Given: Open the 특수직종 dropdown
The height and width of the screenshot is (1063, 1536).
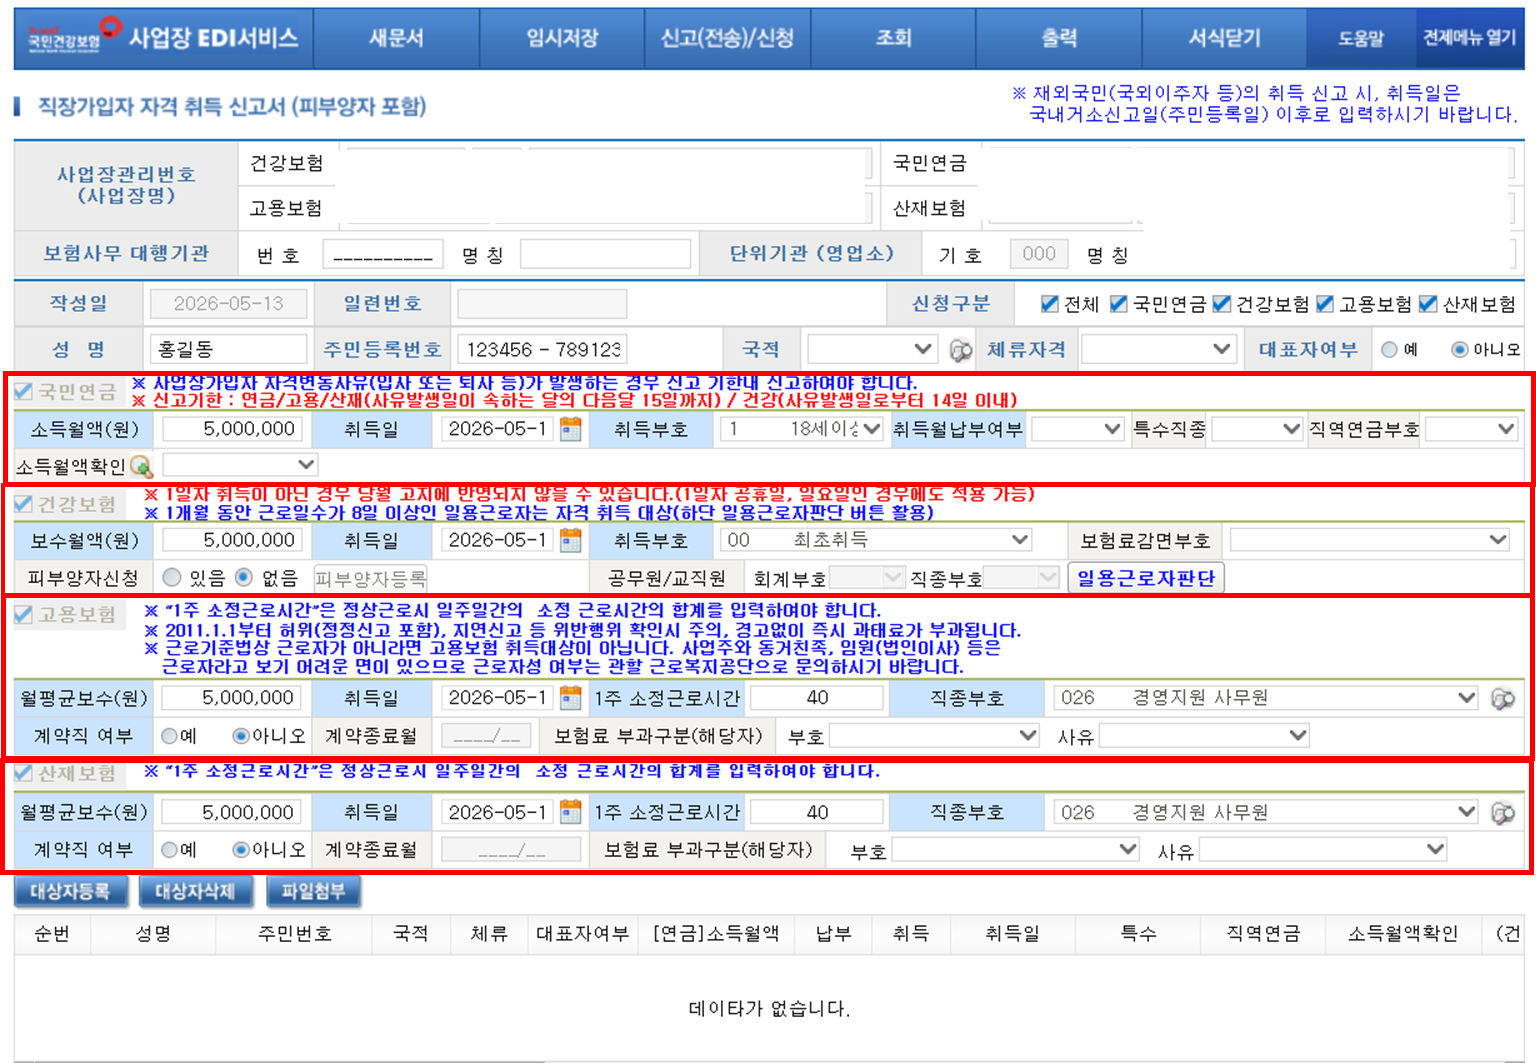Looking at the screenshot, I should (1257, 429).
